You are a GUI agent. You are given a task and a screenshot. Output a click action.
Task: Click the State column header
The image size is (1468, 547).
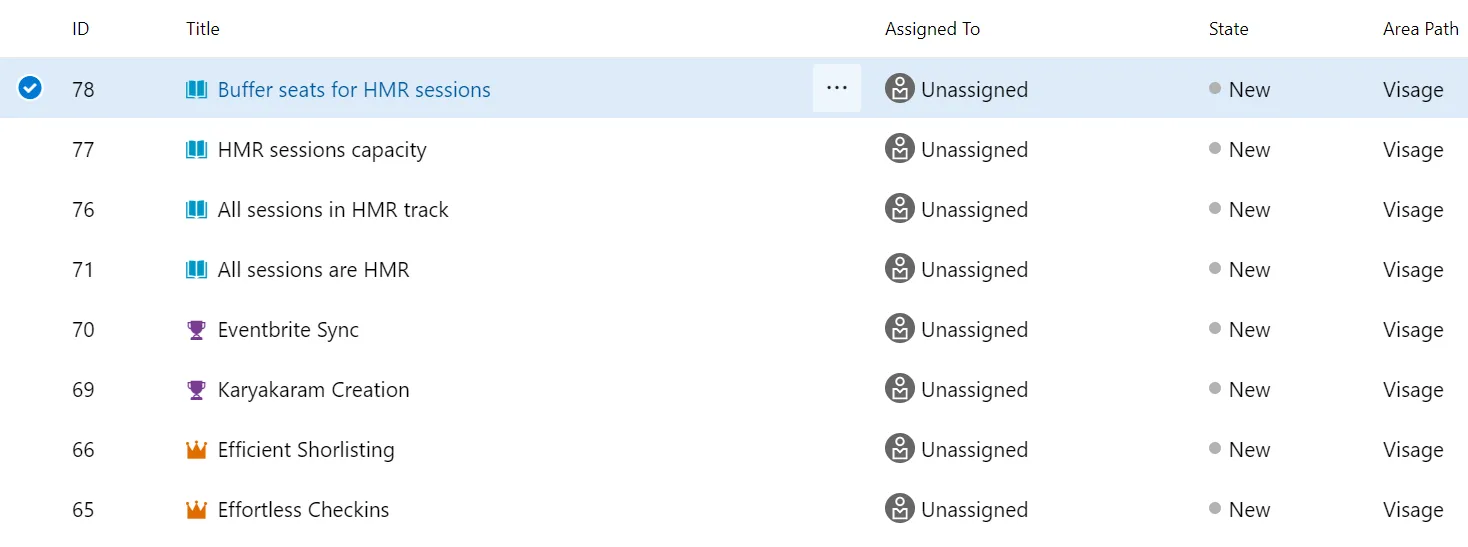click(1228, 29)
